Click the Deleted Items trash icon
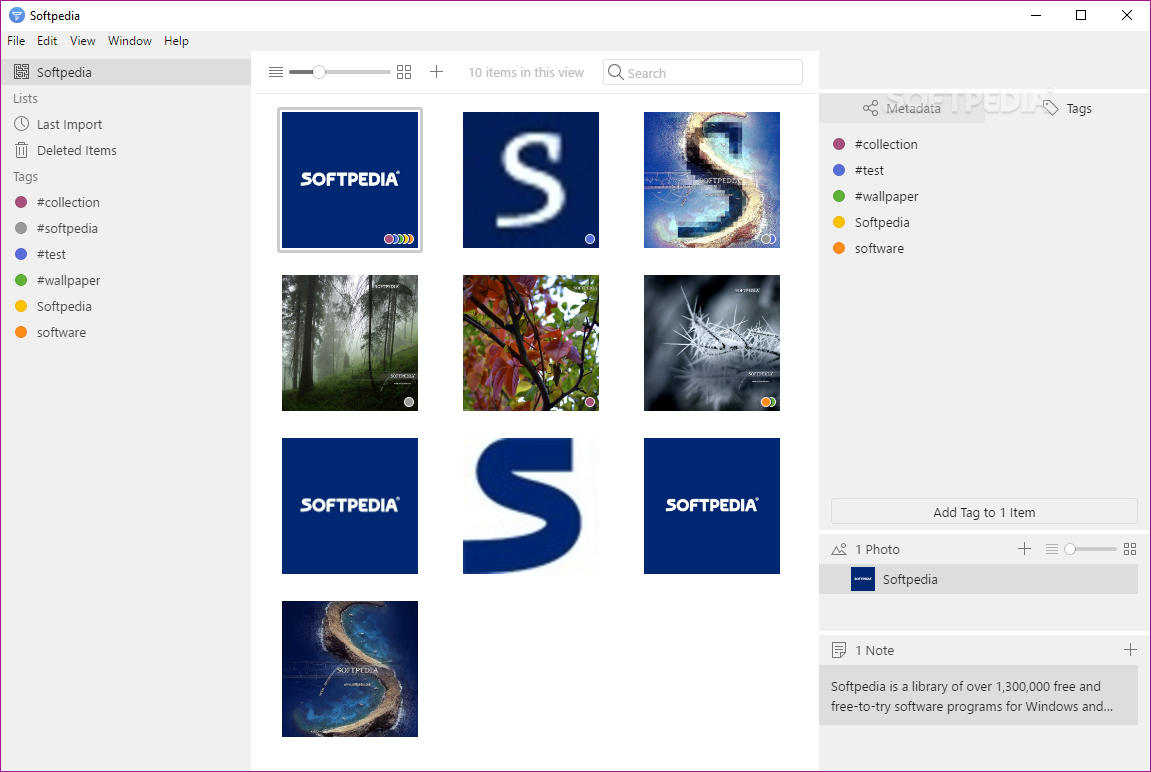 point(22,150)
